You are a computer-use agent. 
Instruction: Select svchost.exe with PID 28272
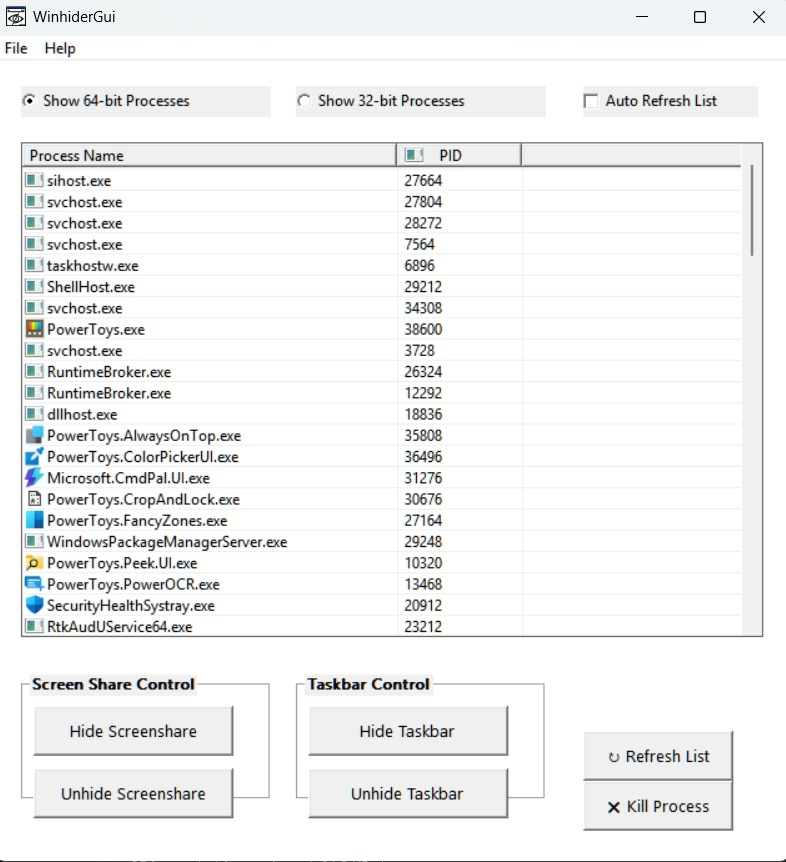point(382,223)
